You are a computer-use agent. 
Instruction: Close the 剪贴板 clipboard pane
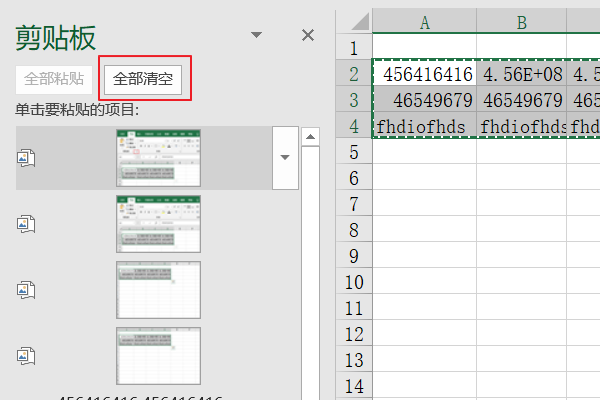pyautogui.click(x=308, y=35)
